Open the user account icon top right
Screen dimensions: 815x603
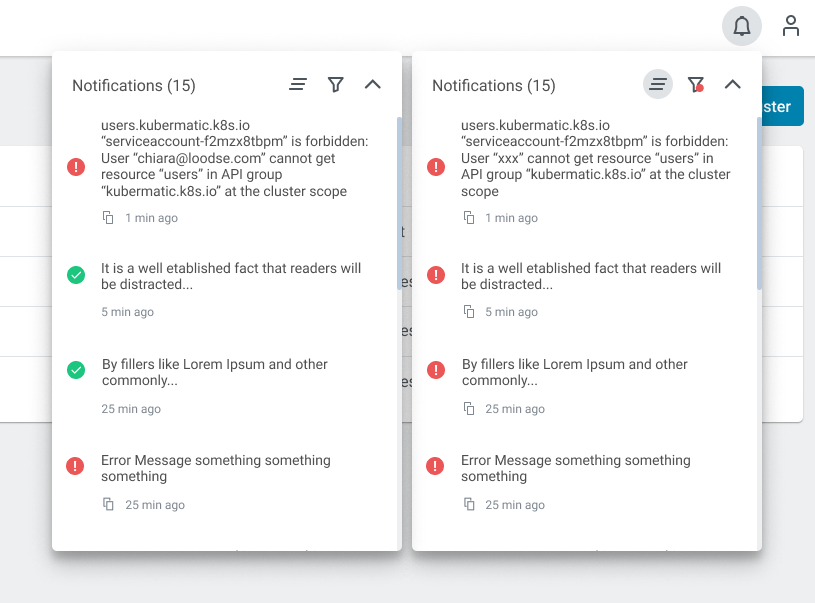790,26
